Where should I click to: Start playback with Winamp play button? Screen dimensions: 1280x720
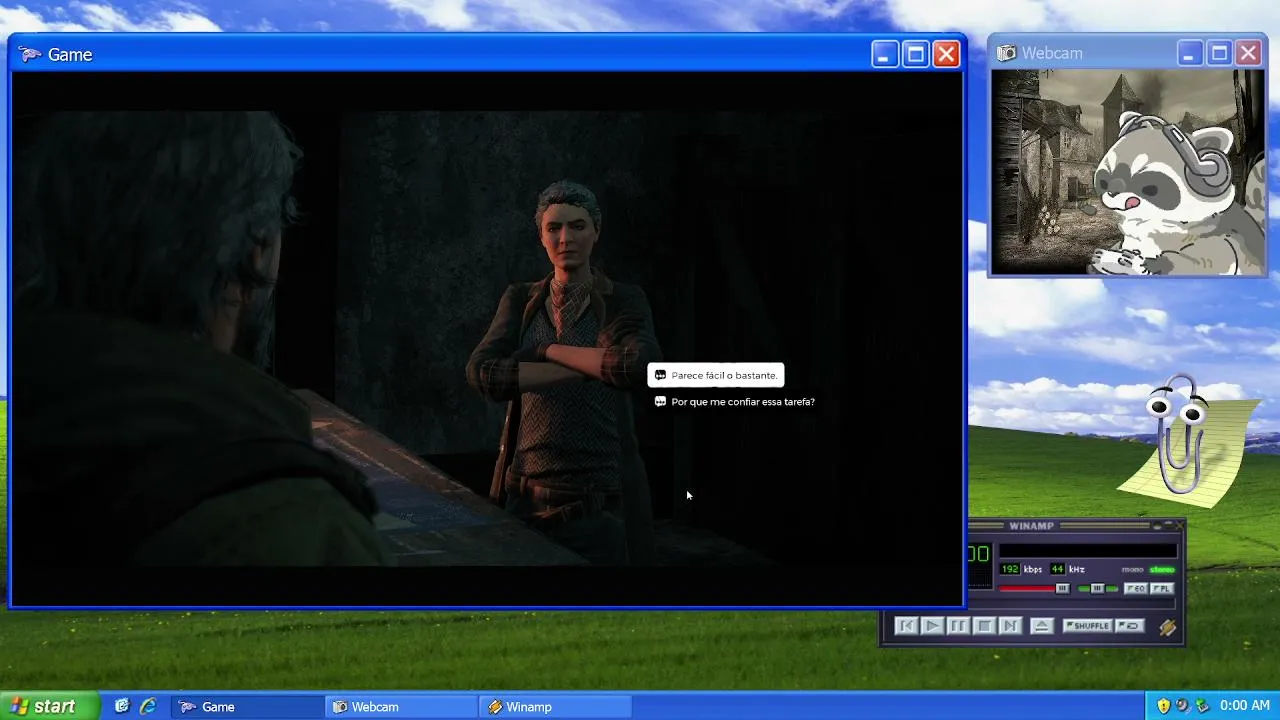pos(932,626)
